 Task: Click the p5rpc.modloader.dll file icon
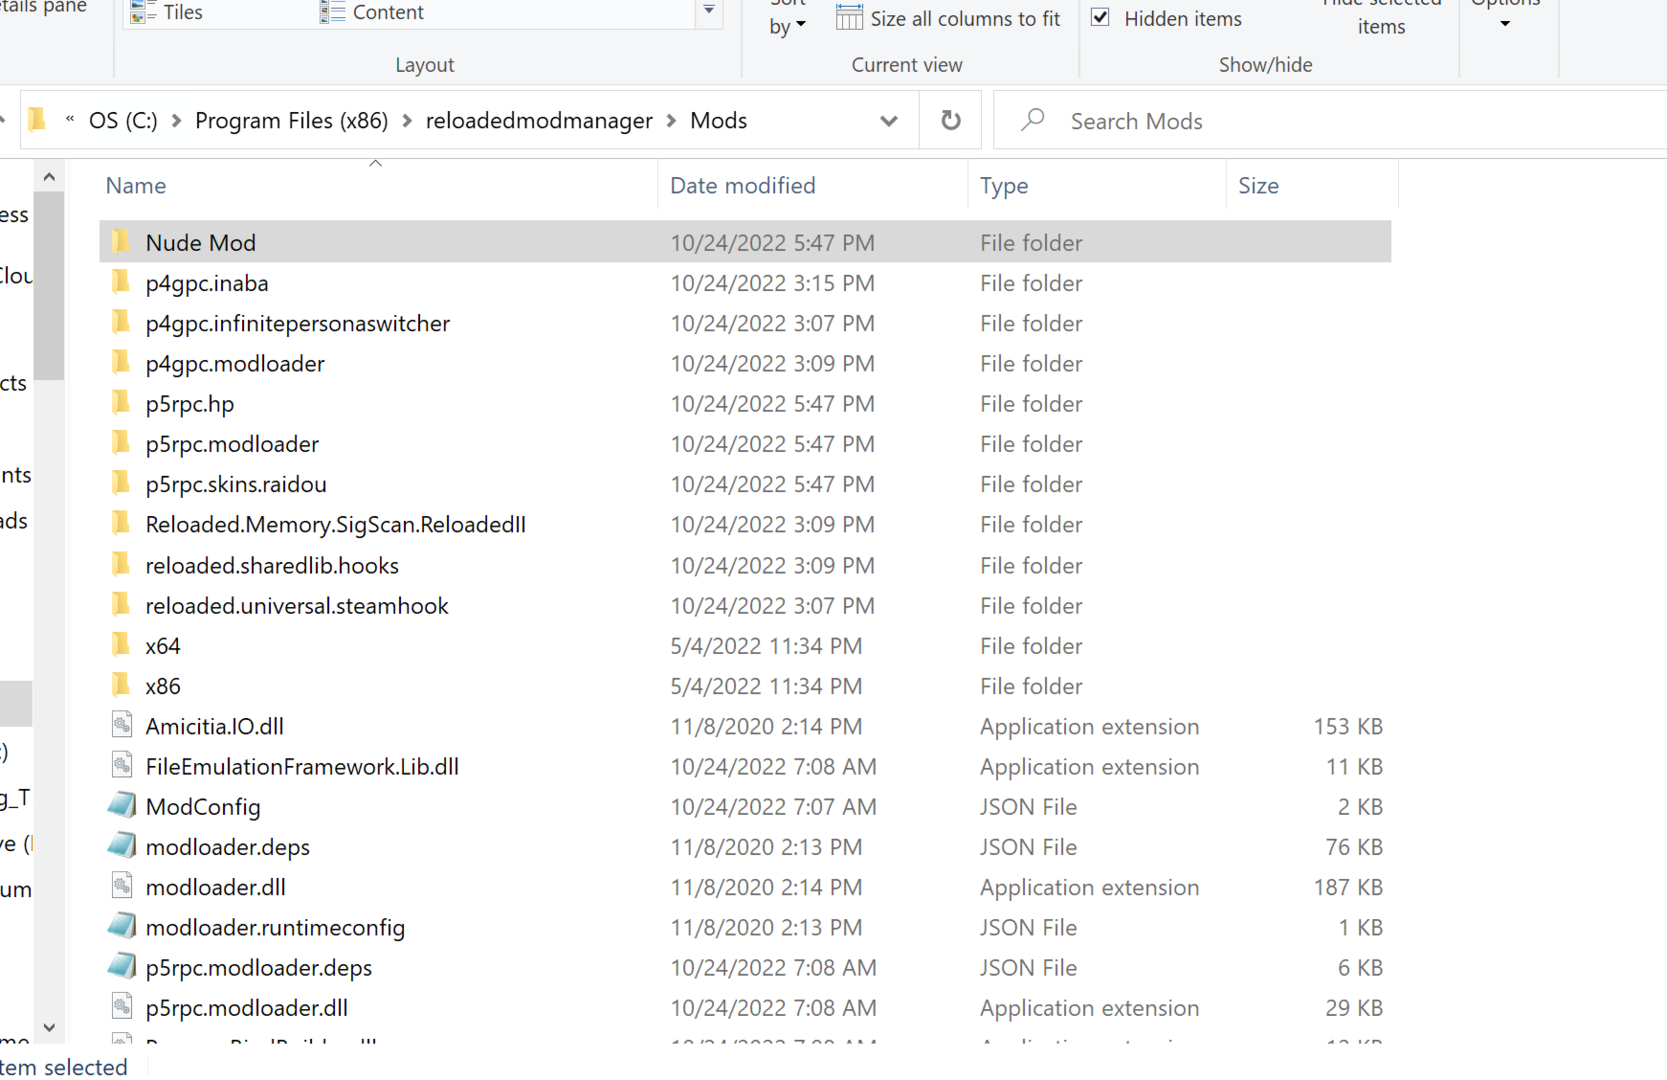[122, 1006]
